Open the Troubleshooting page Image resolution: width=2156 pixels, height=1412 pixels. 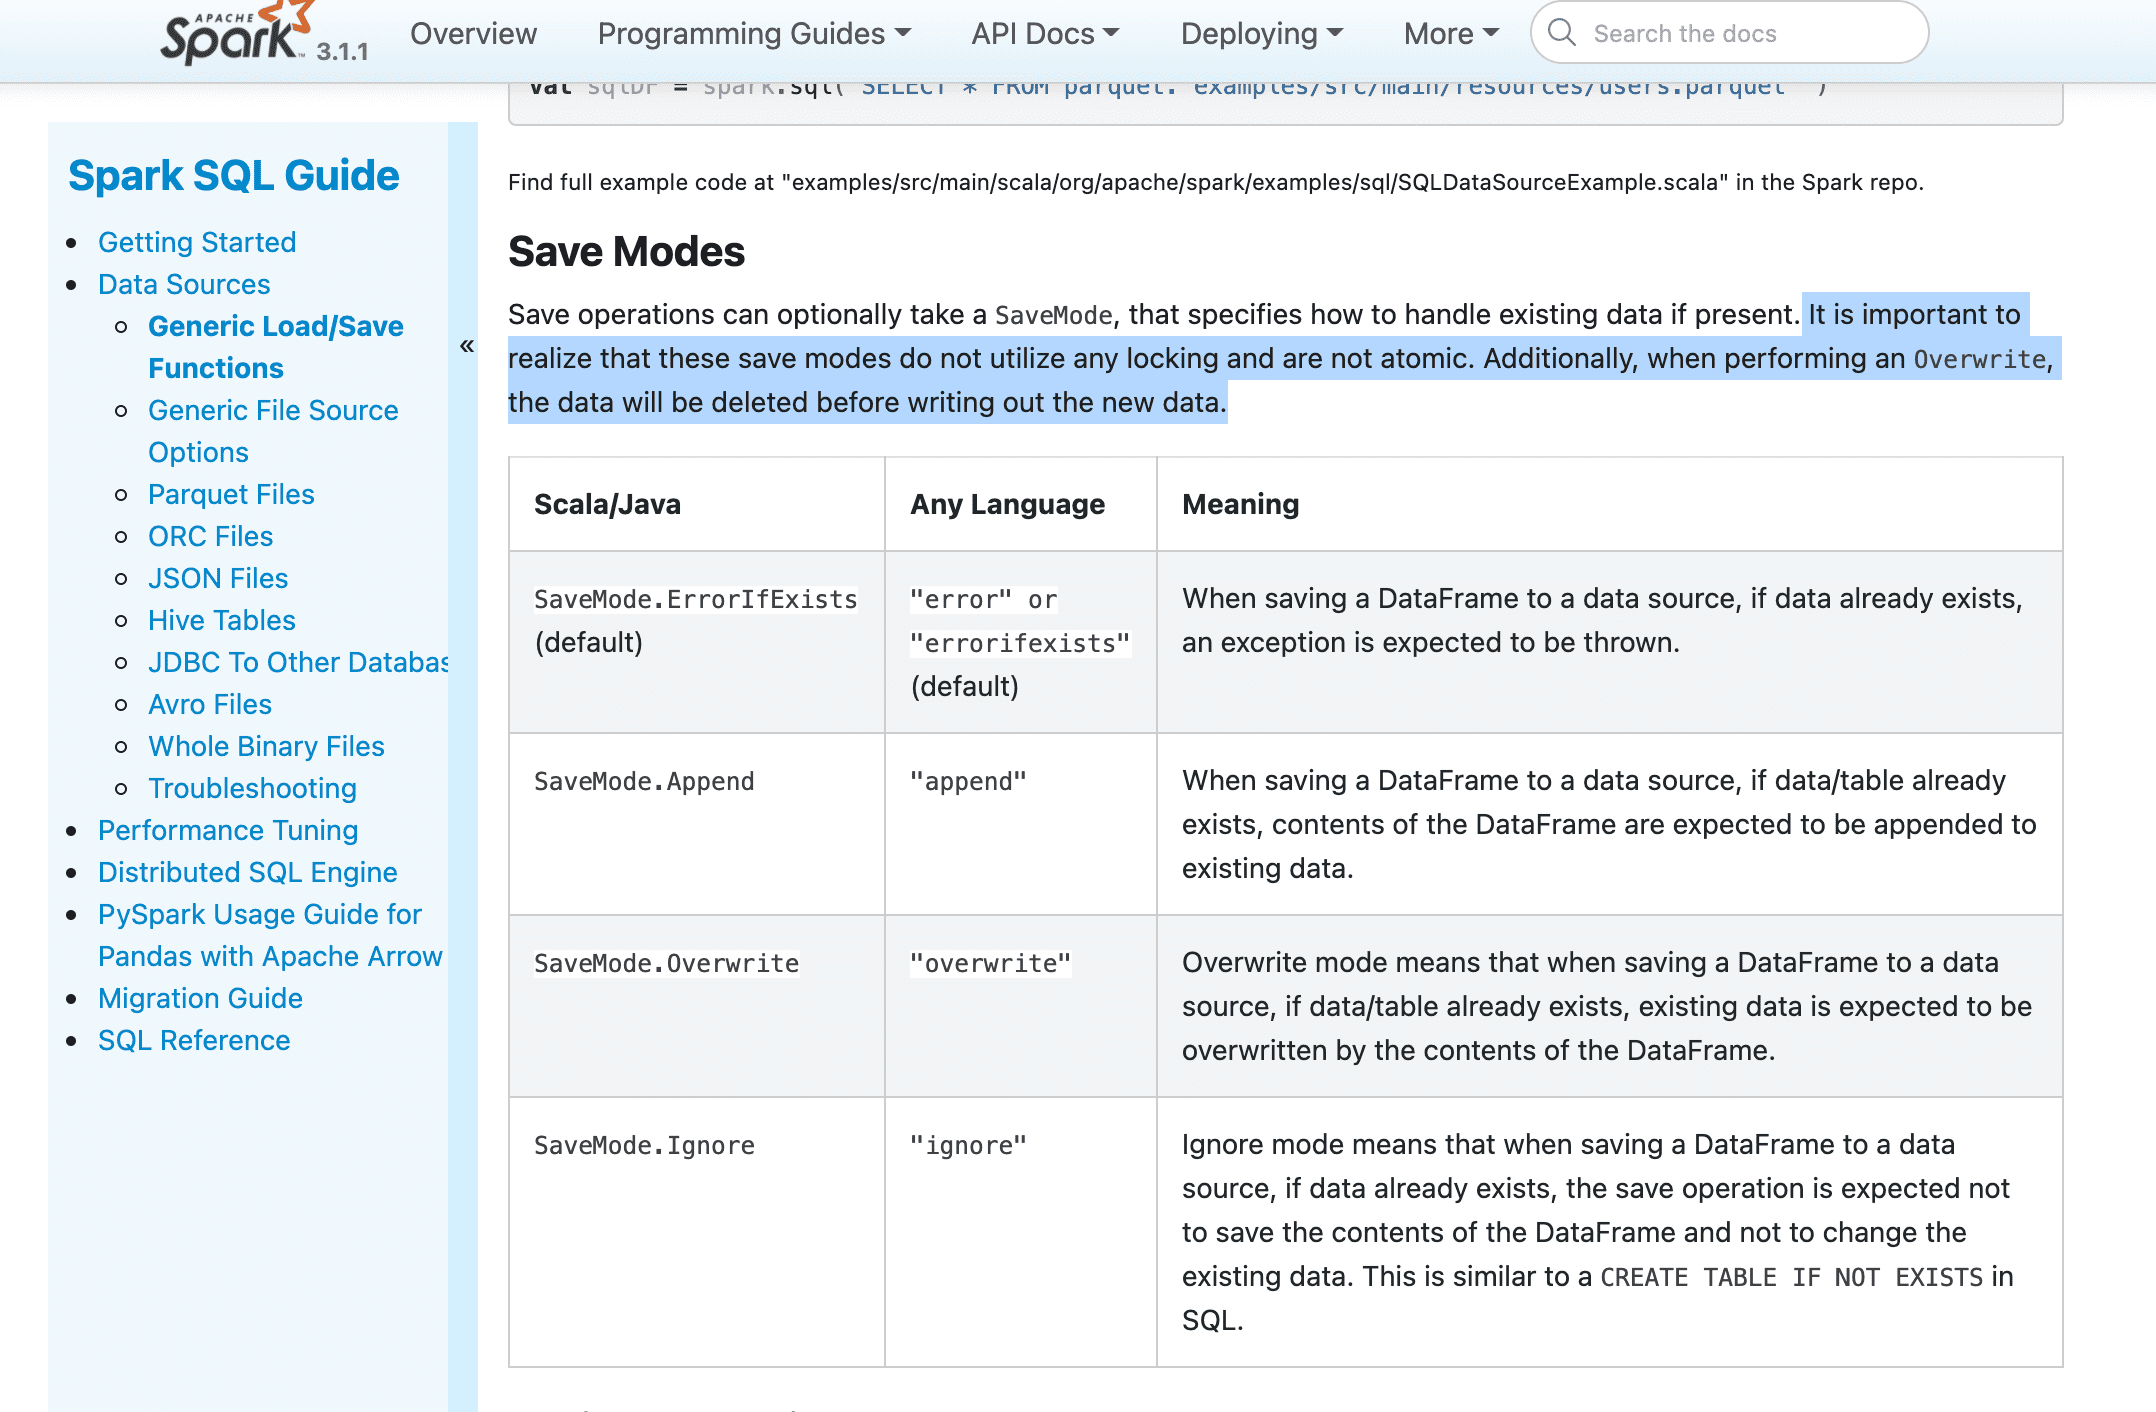pyautogui.click(x=252, y=788)
